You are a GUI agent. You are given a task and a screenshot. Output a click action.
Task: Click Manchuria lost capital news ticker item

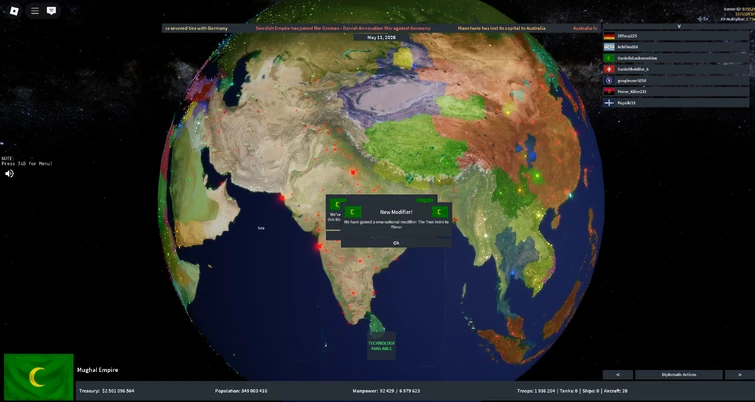[502, 28]
